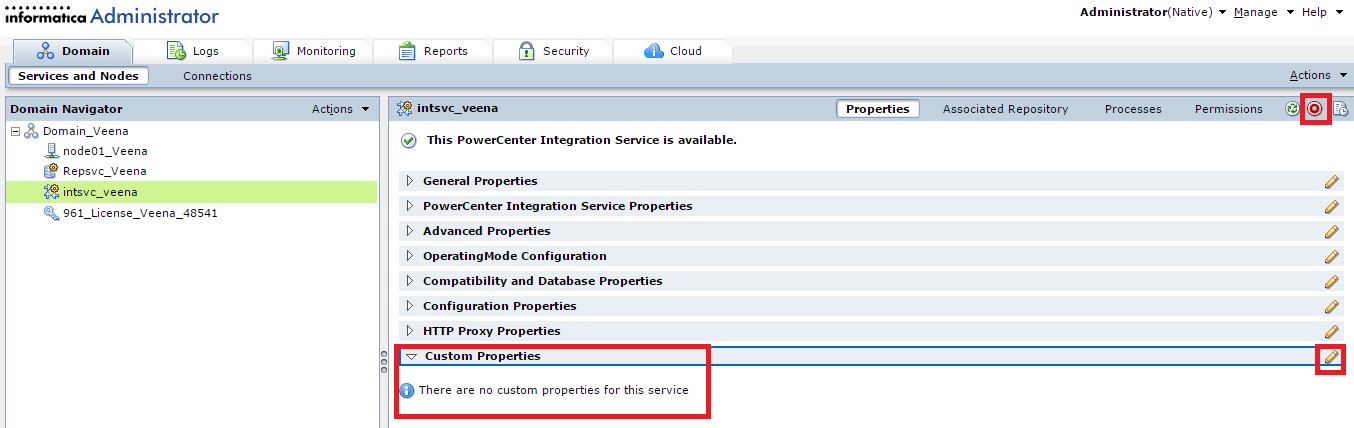This screenshot has height=428, width=1354.
Task: Select Services and Nodes view
Action: point(78,76)
